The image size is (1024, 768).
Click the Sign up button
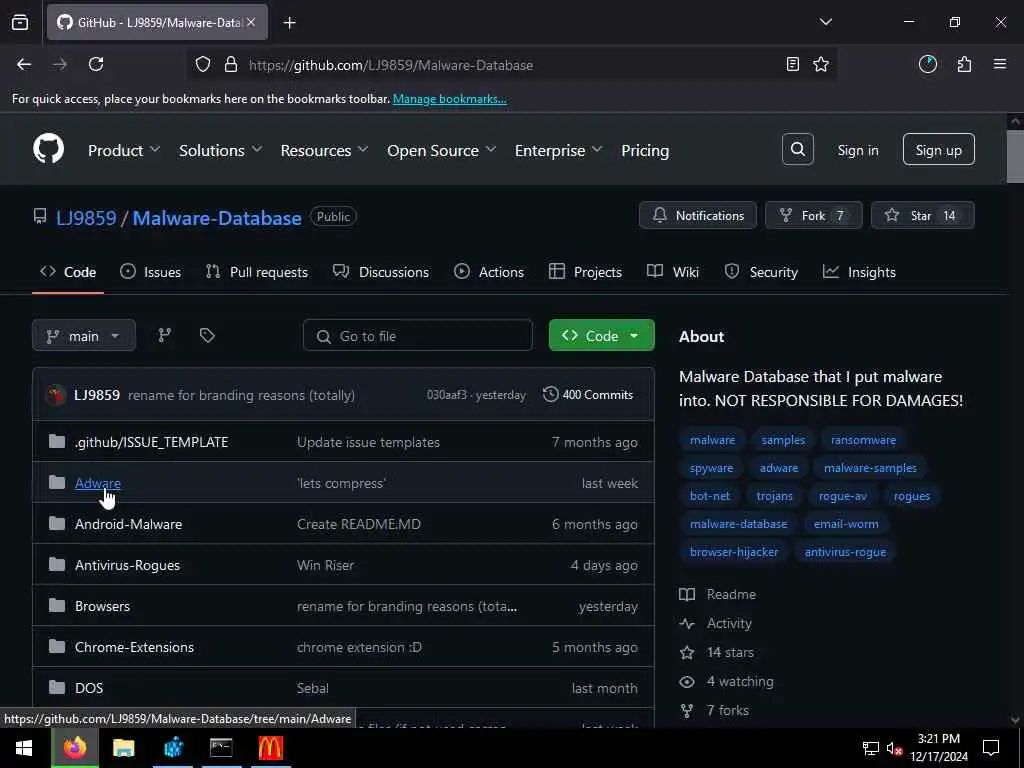pyautogui.click(x=938, y=150)
